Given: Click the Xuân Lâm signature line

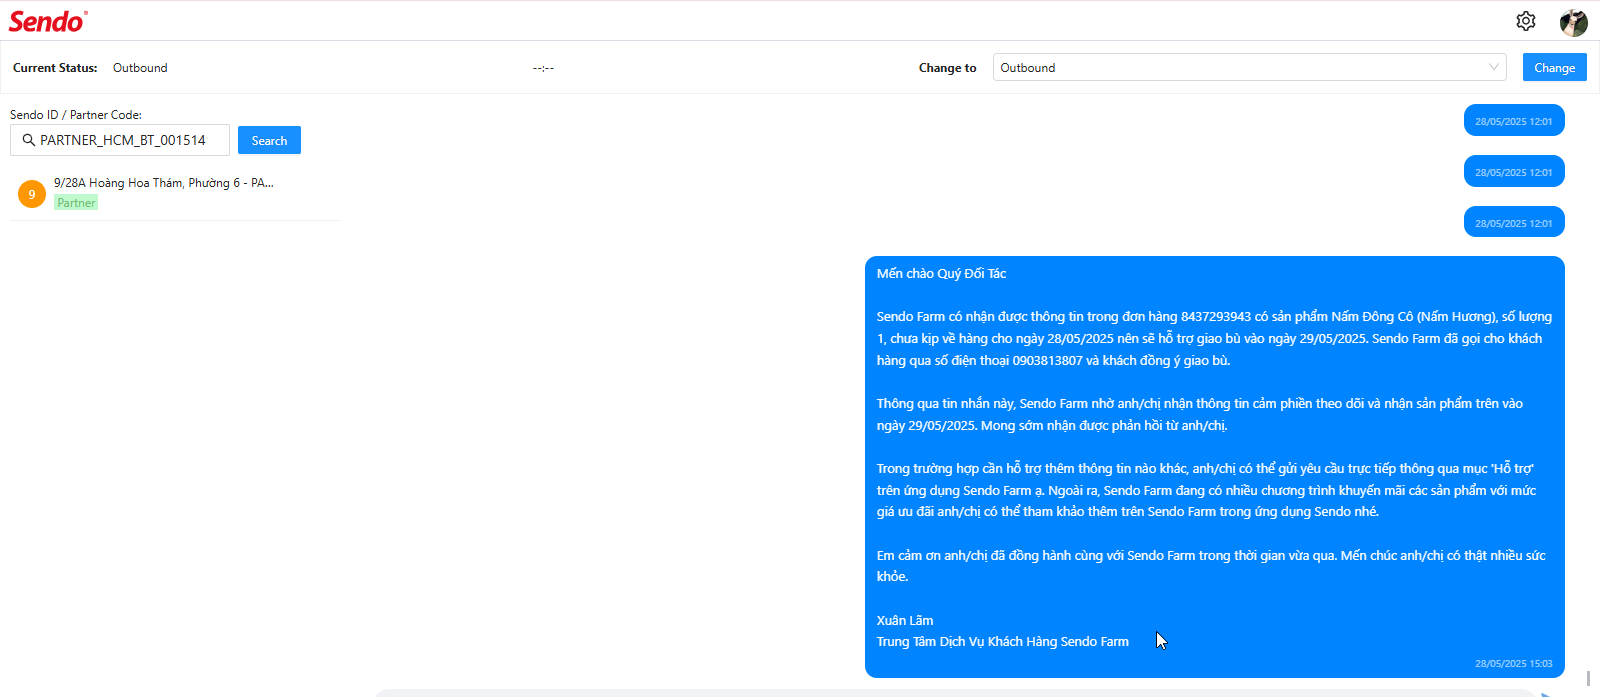Looking at the screenshot, I should (x=905, y=620).
